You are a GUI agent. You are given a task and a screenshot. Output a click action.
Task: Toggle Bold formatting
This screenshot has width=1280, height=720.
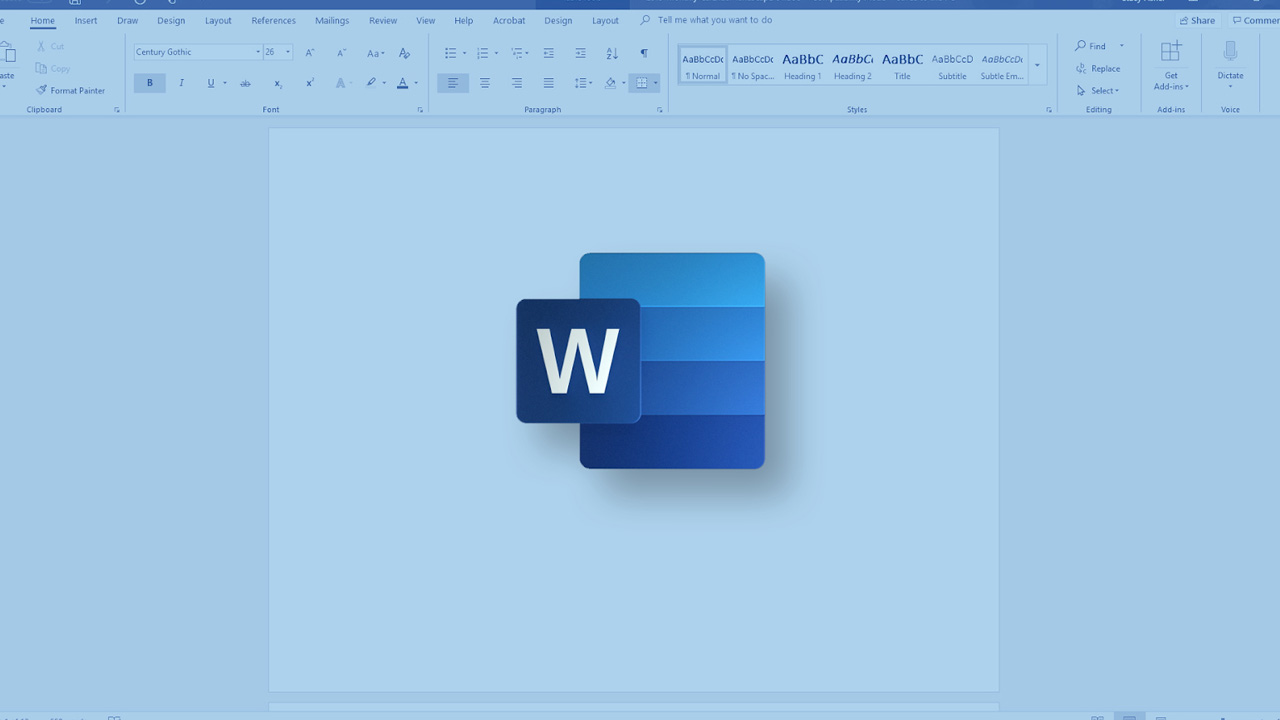[150, 83]
